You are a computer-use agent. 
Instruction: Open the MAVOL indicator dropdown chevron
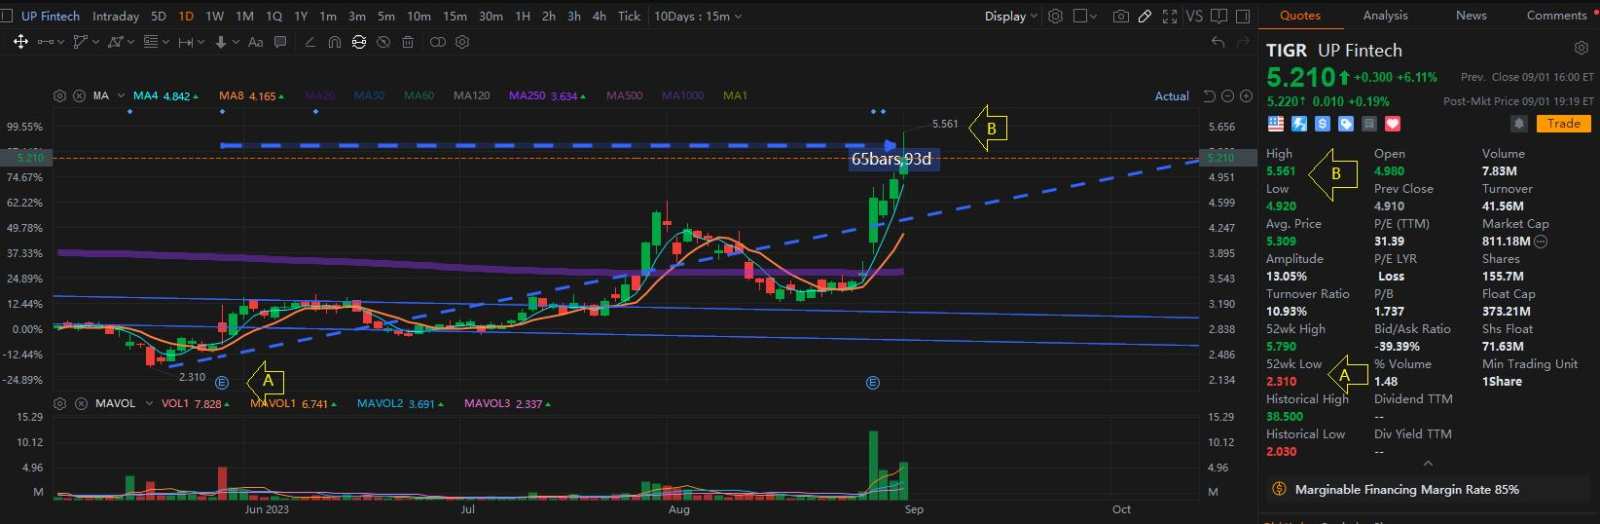click(x=149, y=404)
